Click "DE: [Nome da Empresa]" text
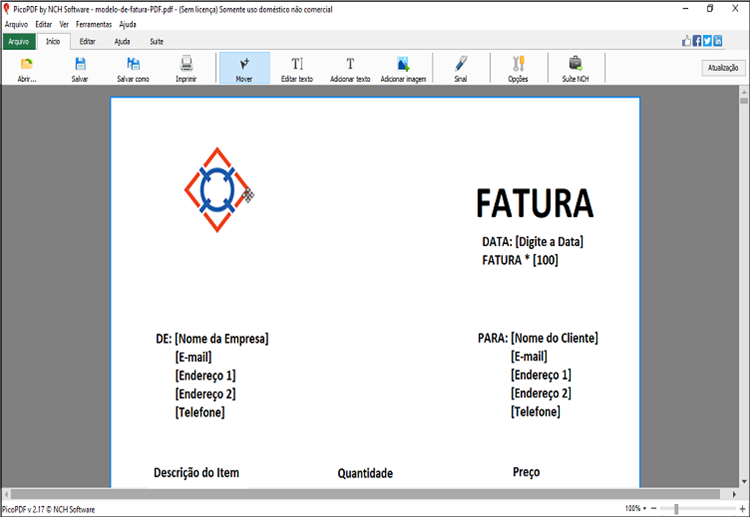The height and width of the screenshot is (517, 750). tap(212, 339)
